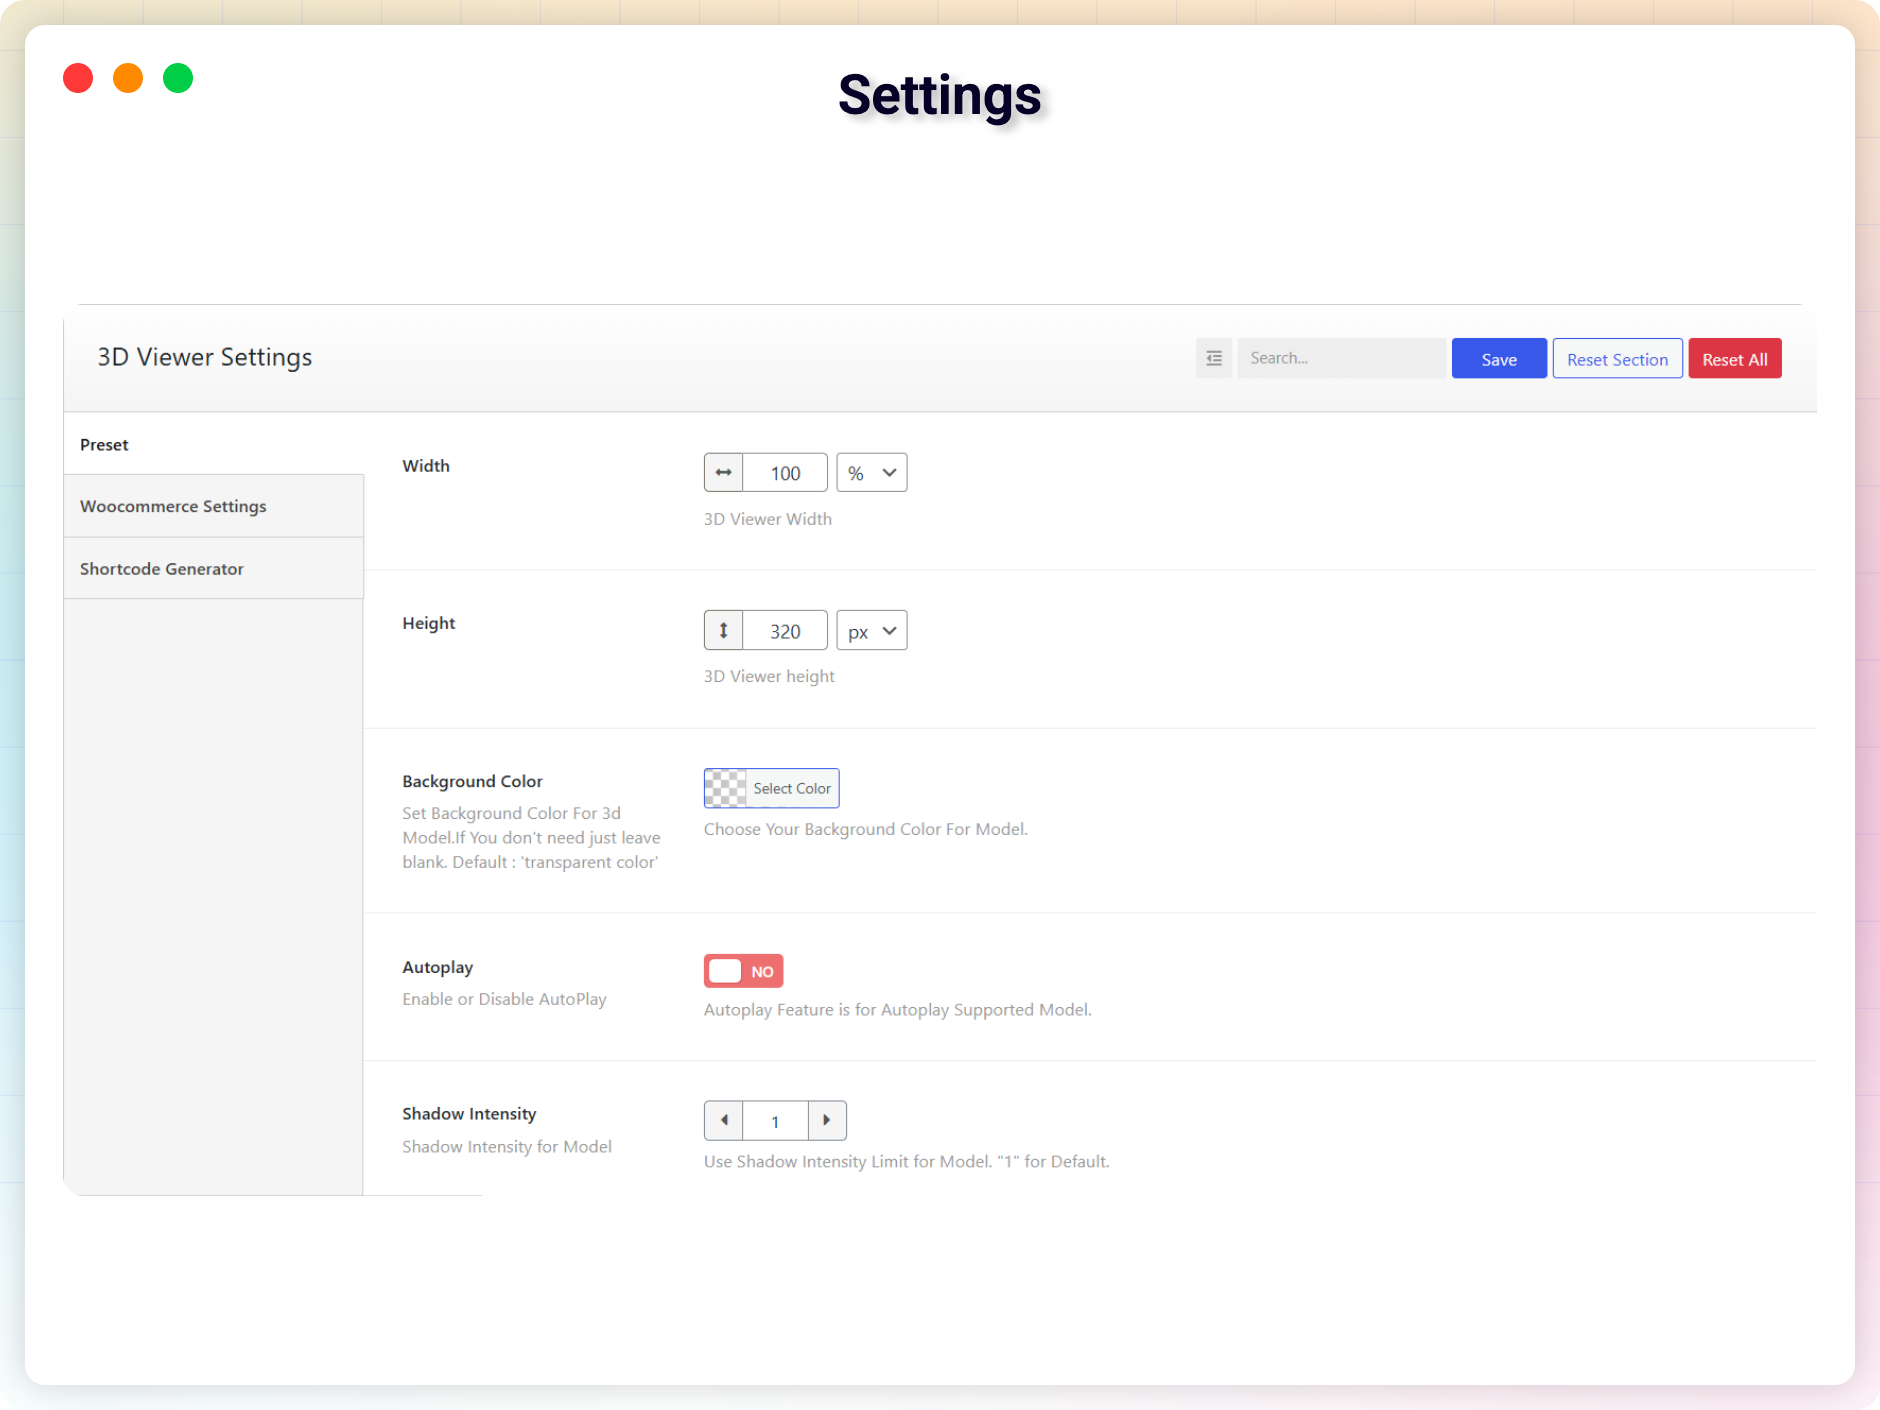Viewport: 1880px width, 1410px height.
Task: Click the Reset Section button
Action: point(1617,358)
